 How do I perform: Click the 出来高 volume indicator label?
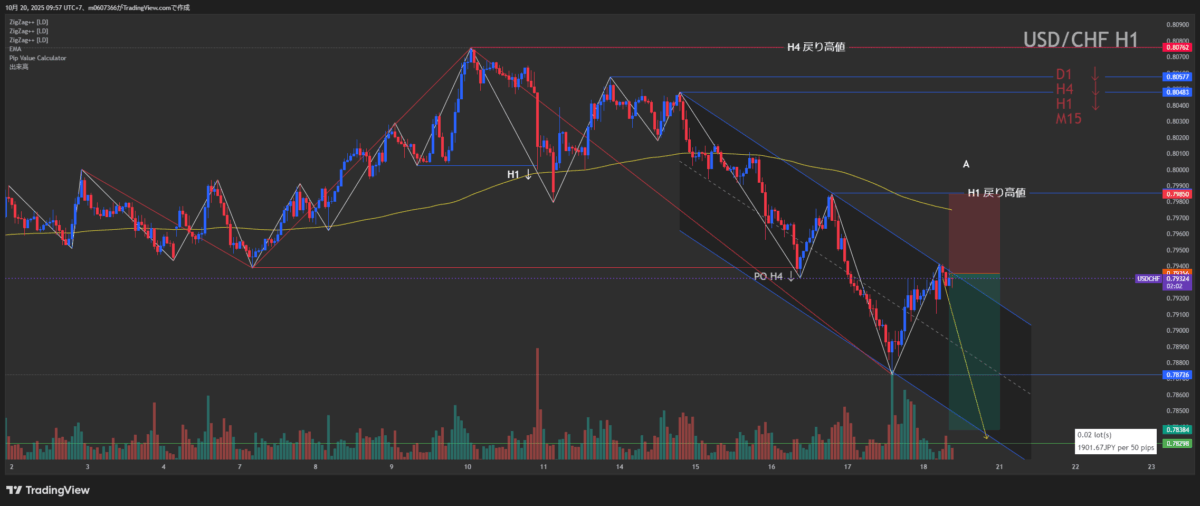(x=17, y=67)
